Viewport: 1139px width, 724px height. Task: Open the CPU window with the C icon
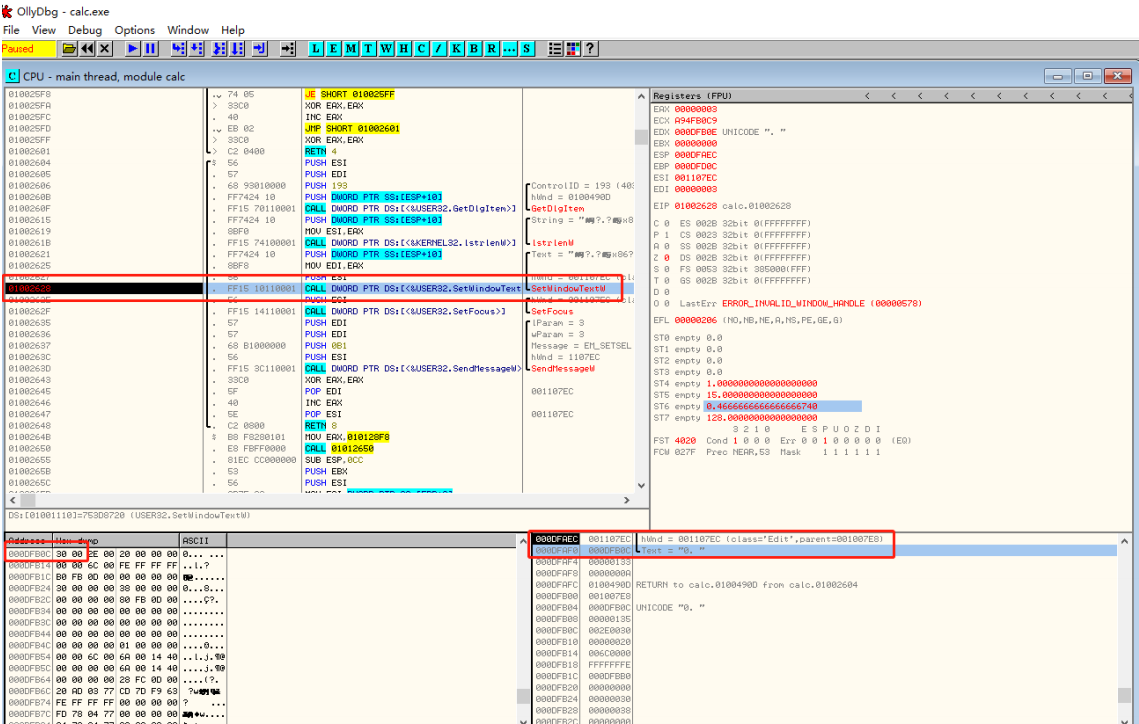click(421, 49)
